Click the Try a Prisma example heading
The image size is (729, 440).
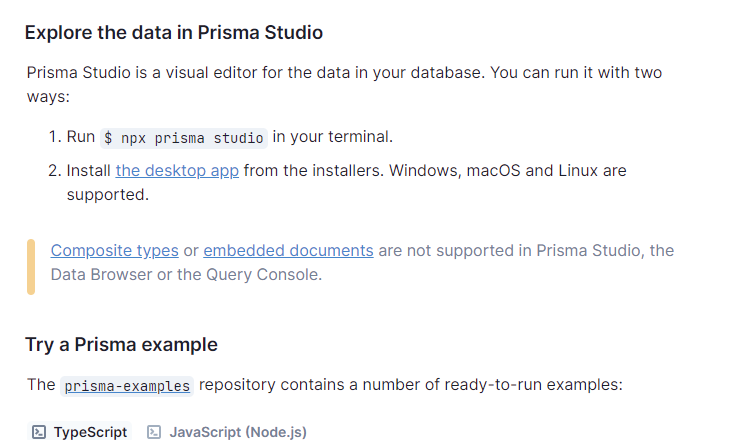point(121,345)
